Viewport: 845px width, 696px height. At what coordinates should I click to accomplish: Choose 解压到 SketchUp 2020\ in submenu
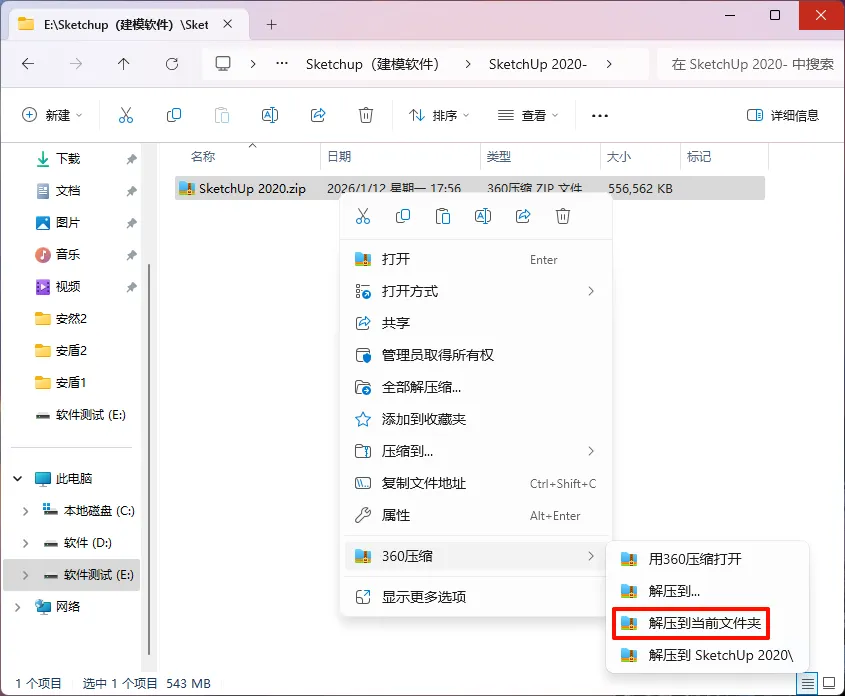tap(707, 656)
